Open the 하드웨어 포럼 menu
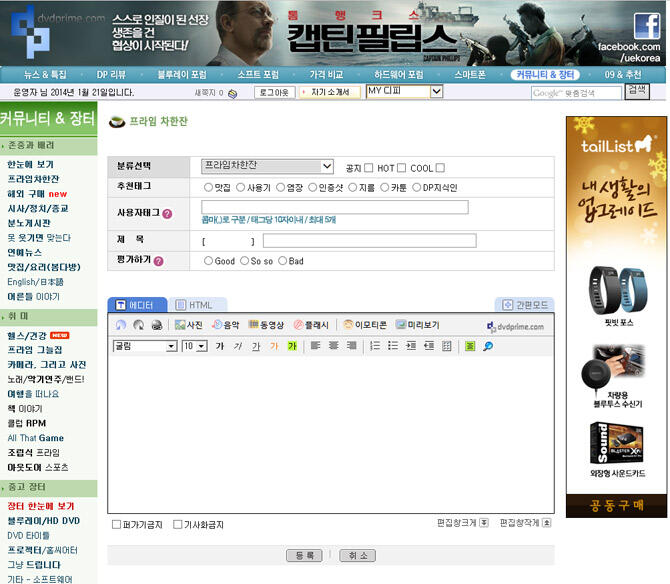 tap(399, 75)
